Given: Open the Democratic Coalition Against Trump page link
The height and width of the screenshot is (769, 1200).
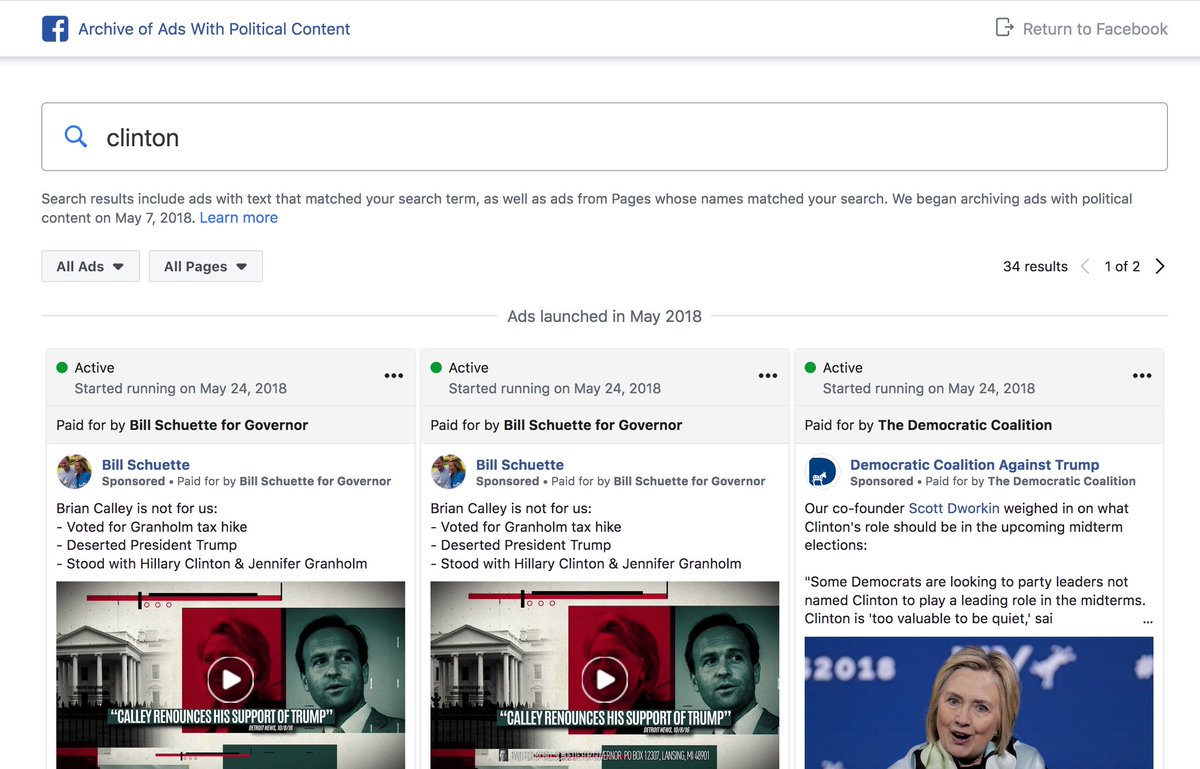Looking at the screenshot, I should [x=974, y=465].
